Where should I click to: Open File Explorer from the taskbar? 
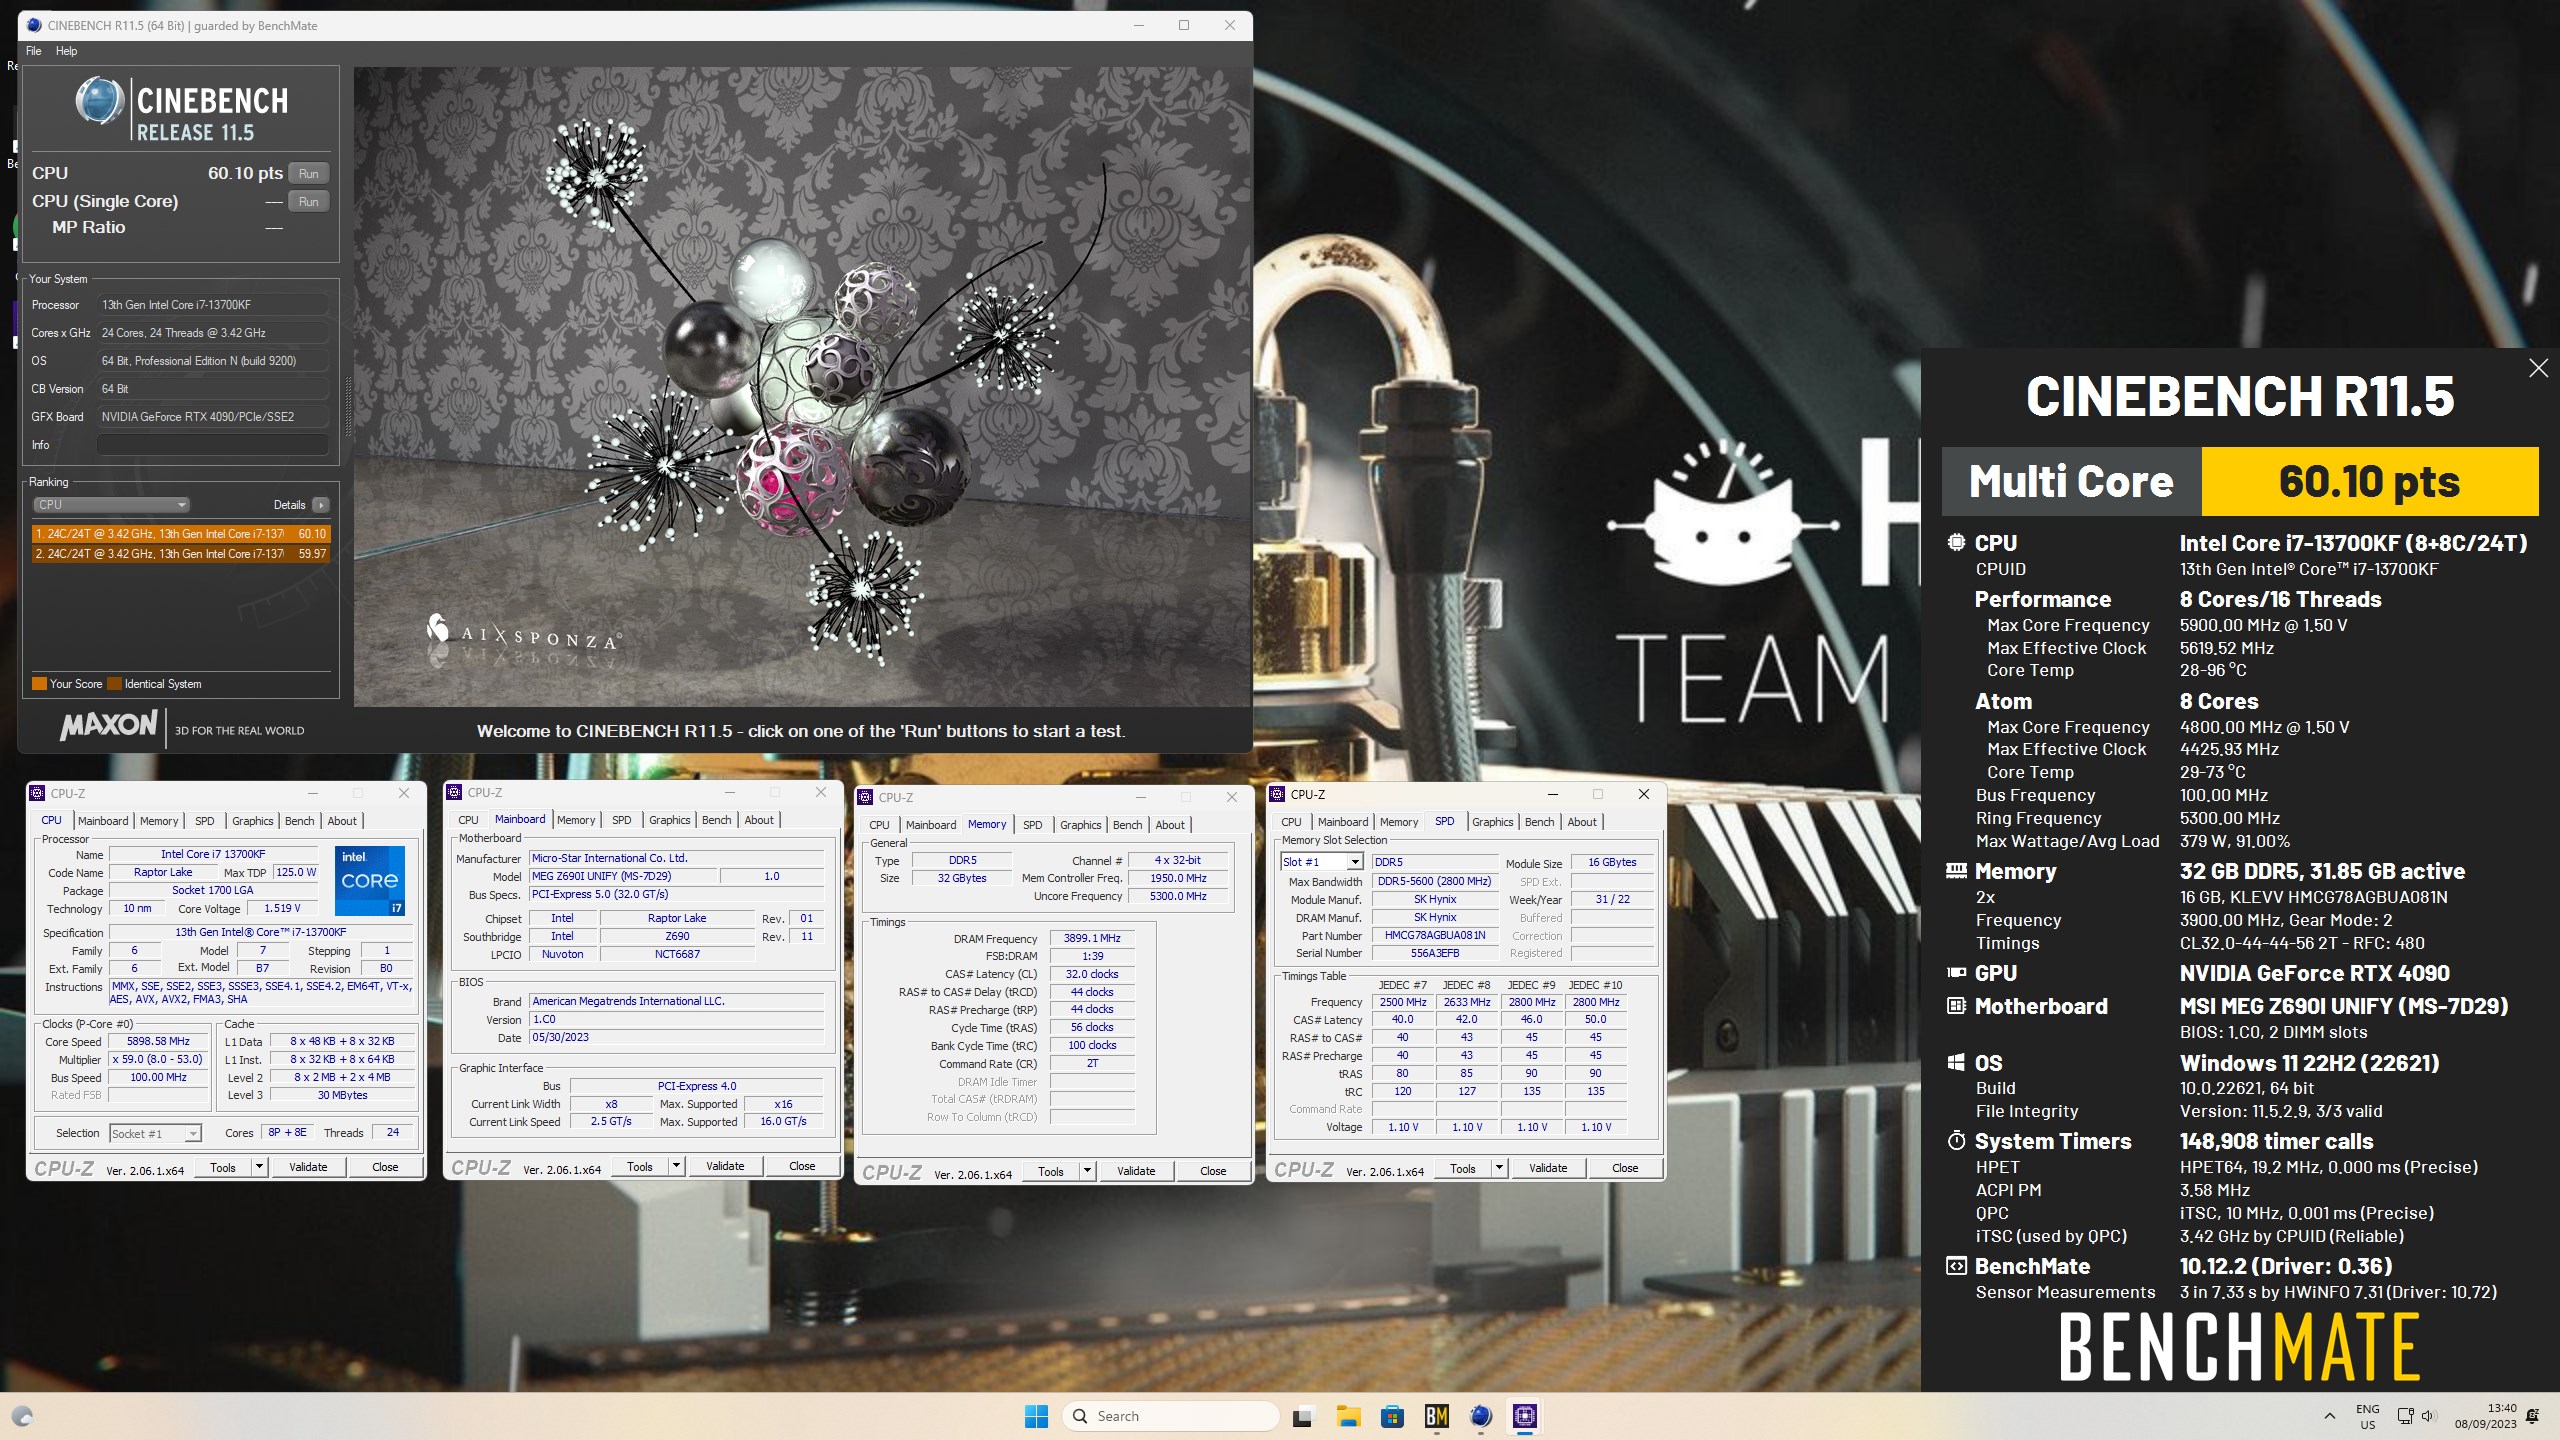point(1348,1416)
